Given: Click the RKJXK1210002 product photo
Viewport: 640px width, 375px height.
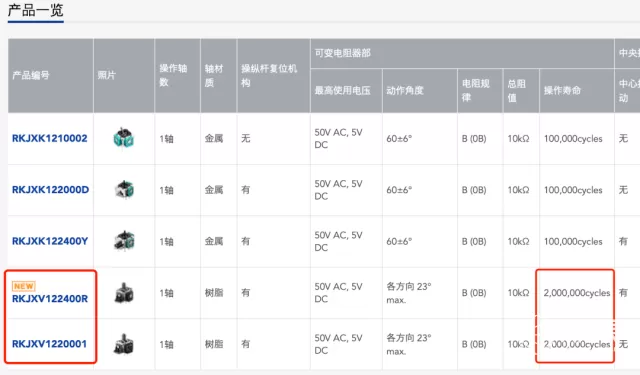Looking at the screenshot, I should (x=124, y=138).
